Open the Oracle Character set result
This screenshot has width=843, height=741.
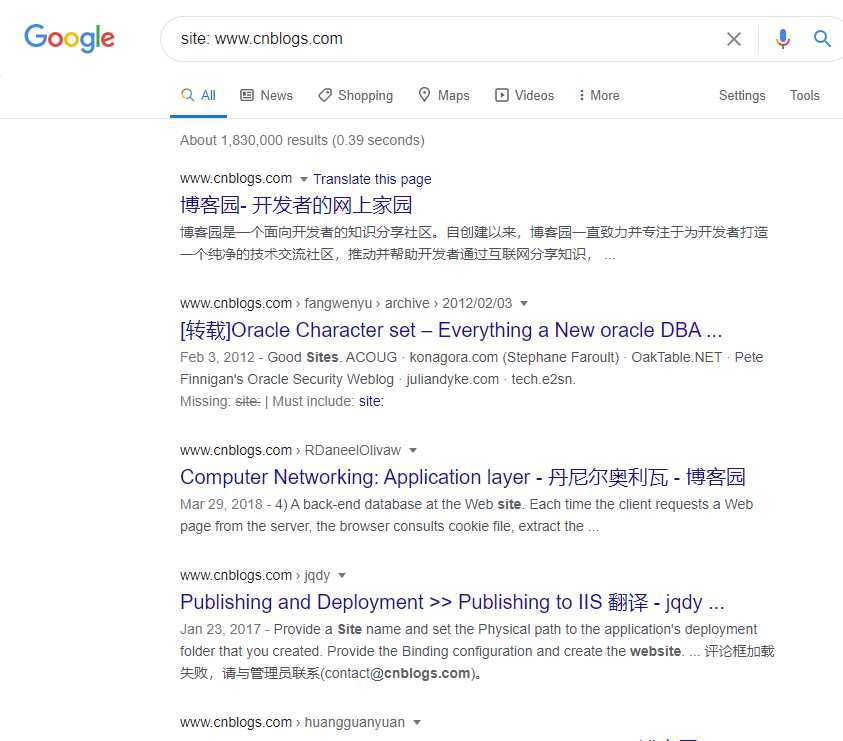tap(451, 330)
